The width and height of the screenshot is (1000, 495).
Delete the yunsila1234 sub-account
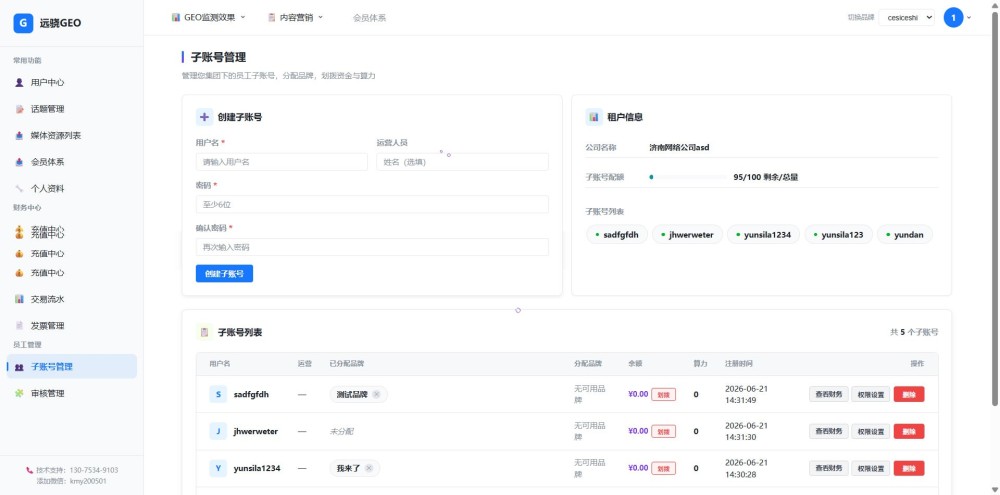tap(909, 468)
